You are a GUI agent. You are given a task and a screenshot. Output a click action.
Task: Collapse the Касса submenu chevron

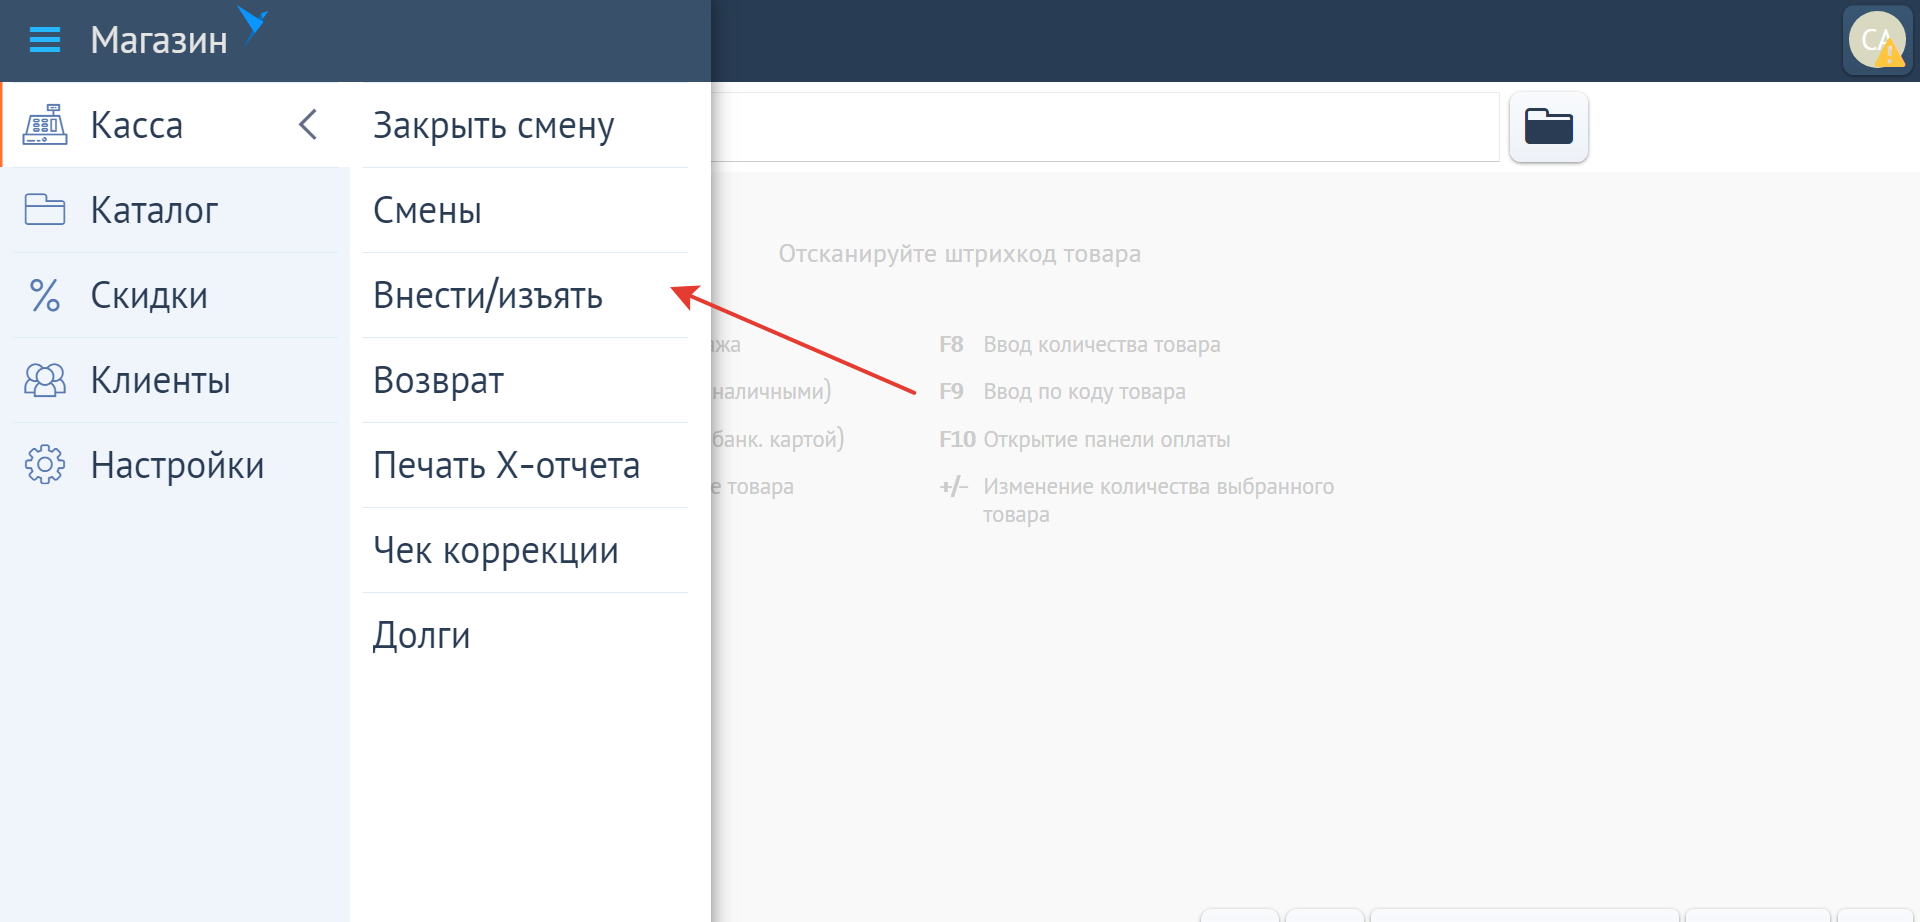(308, 125)
